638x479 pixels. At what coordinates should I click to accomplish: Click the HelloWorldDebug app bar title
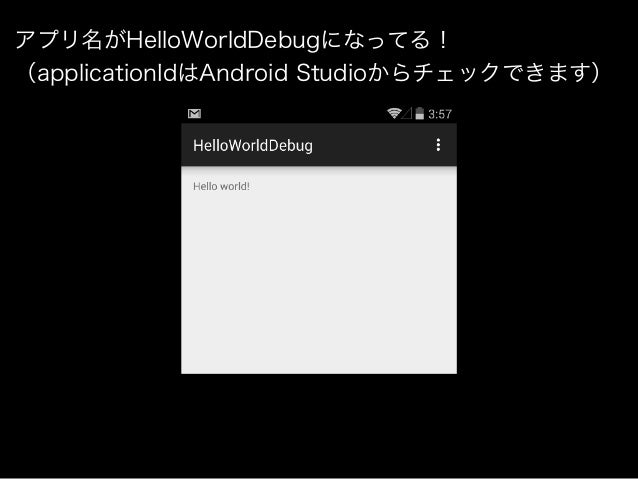click(x=253, y=146)
